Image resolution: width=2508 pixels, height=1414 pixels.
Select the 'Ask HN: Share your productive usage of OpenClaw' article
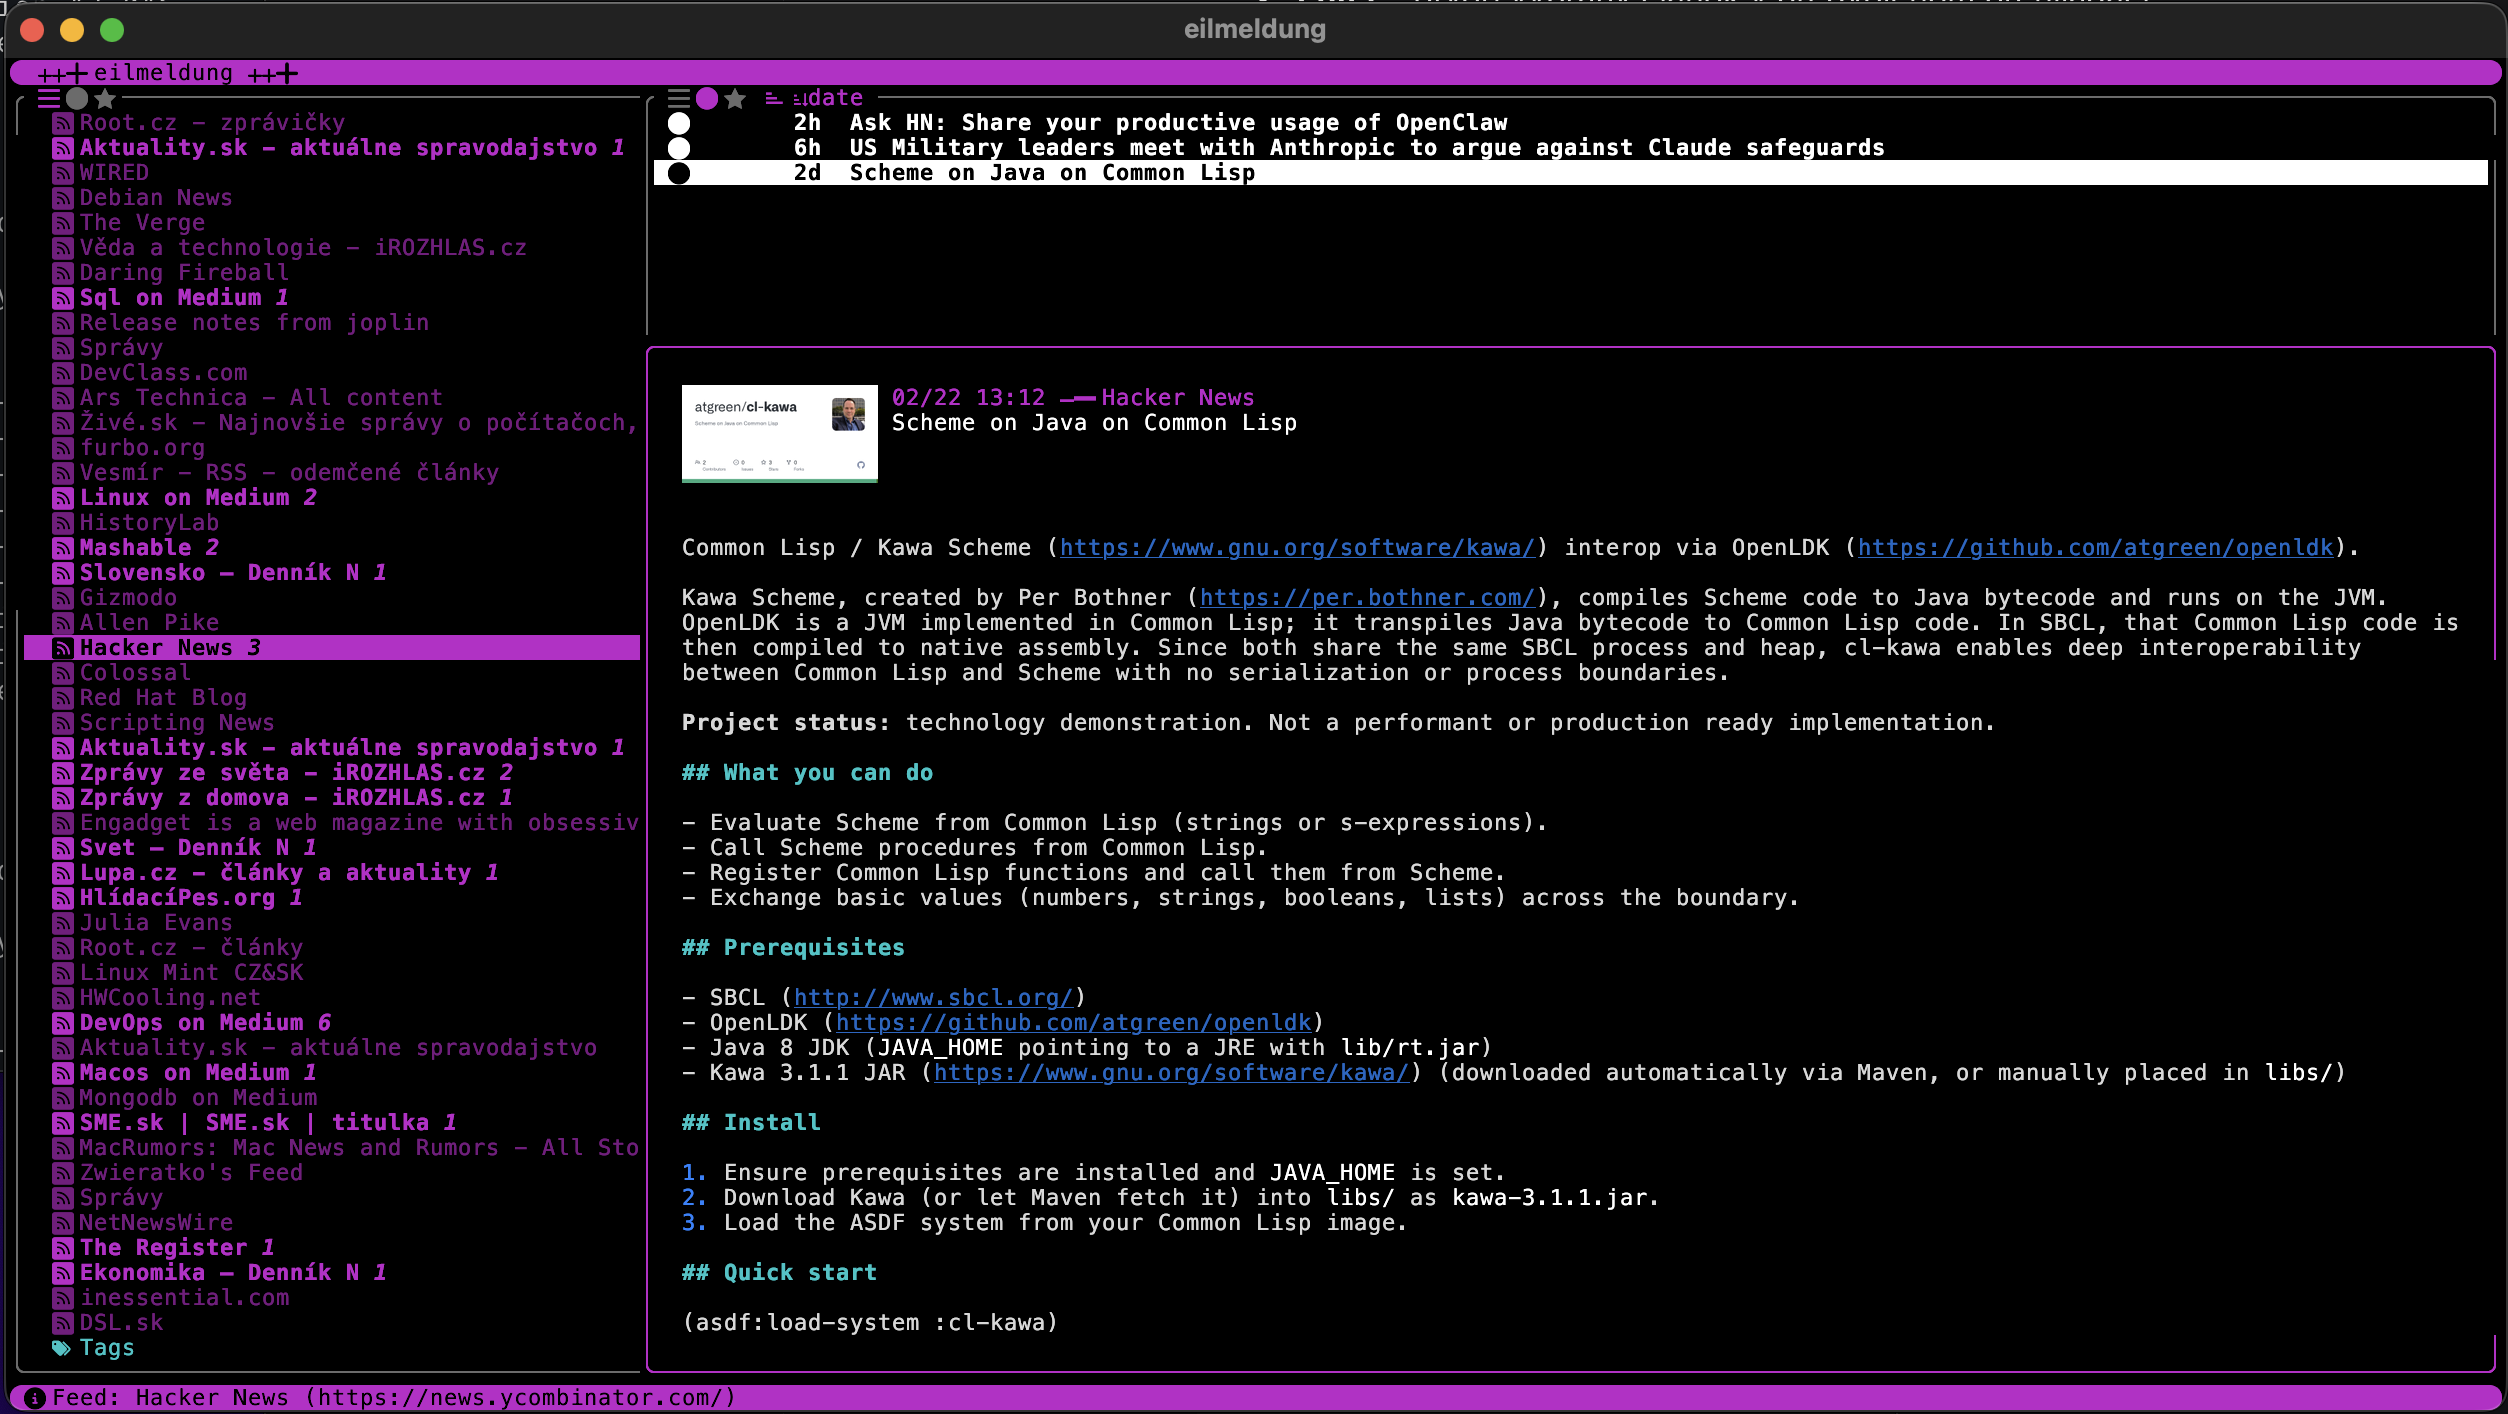[1179, 123]
